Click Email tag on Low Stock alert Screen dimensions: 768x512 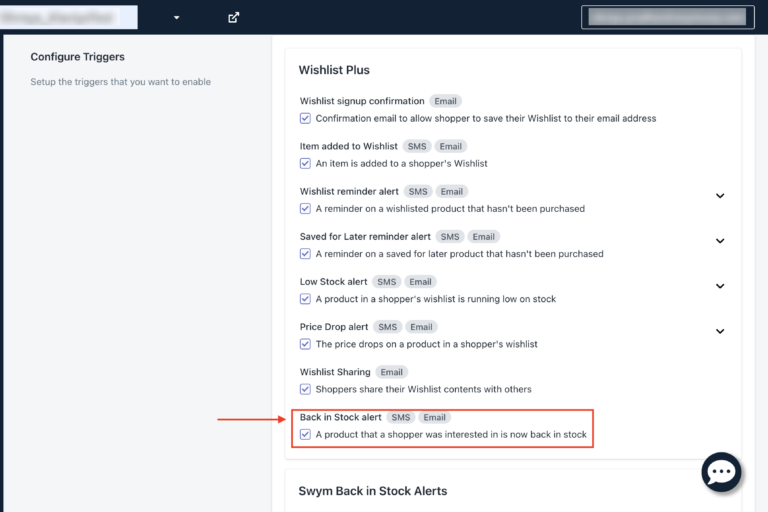(420, 282)
